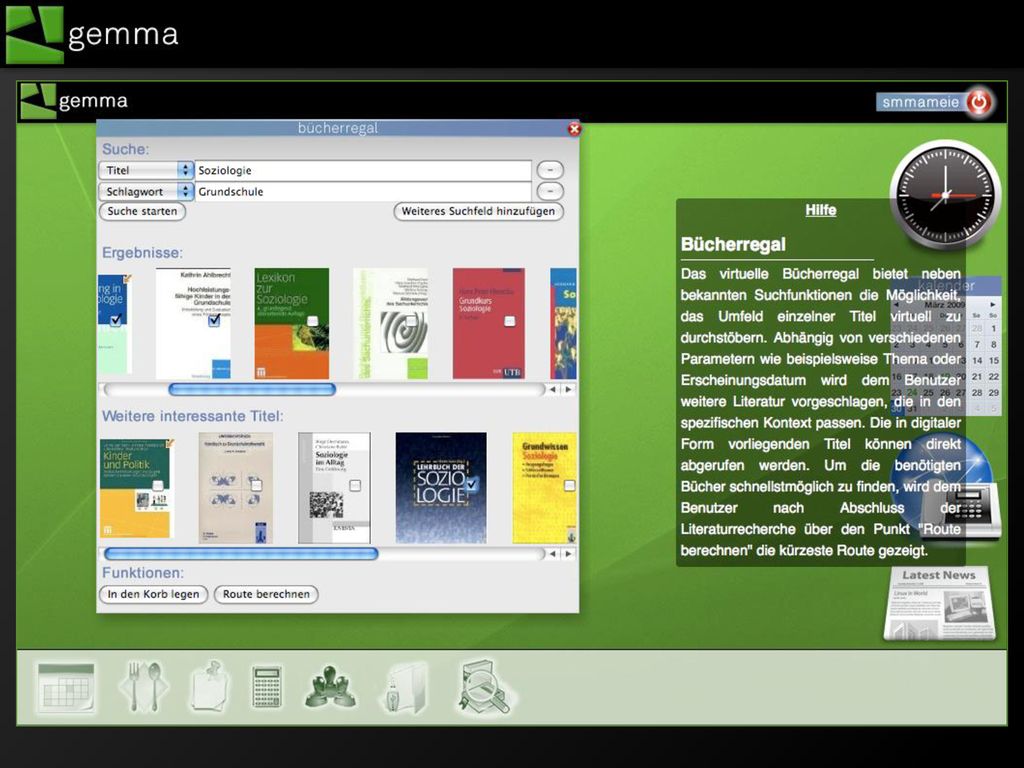This screenshot has width=1024, height=768.
Task: Check the Kinder und Politik checkbox
Action: point(157,486)
